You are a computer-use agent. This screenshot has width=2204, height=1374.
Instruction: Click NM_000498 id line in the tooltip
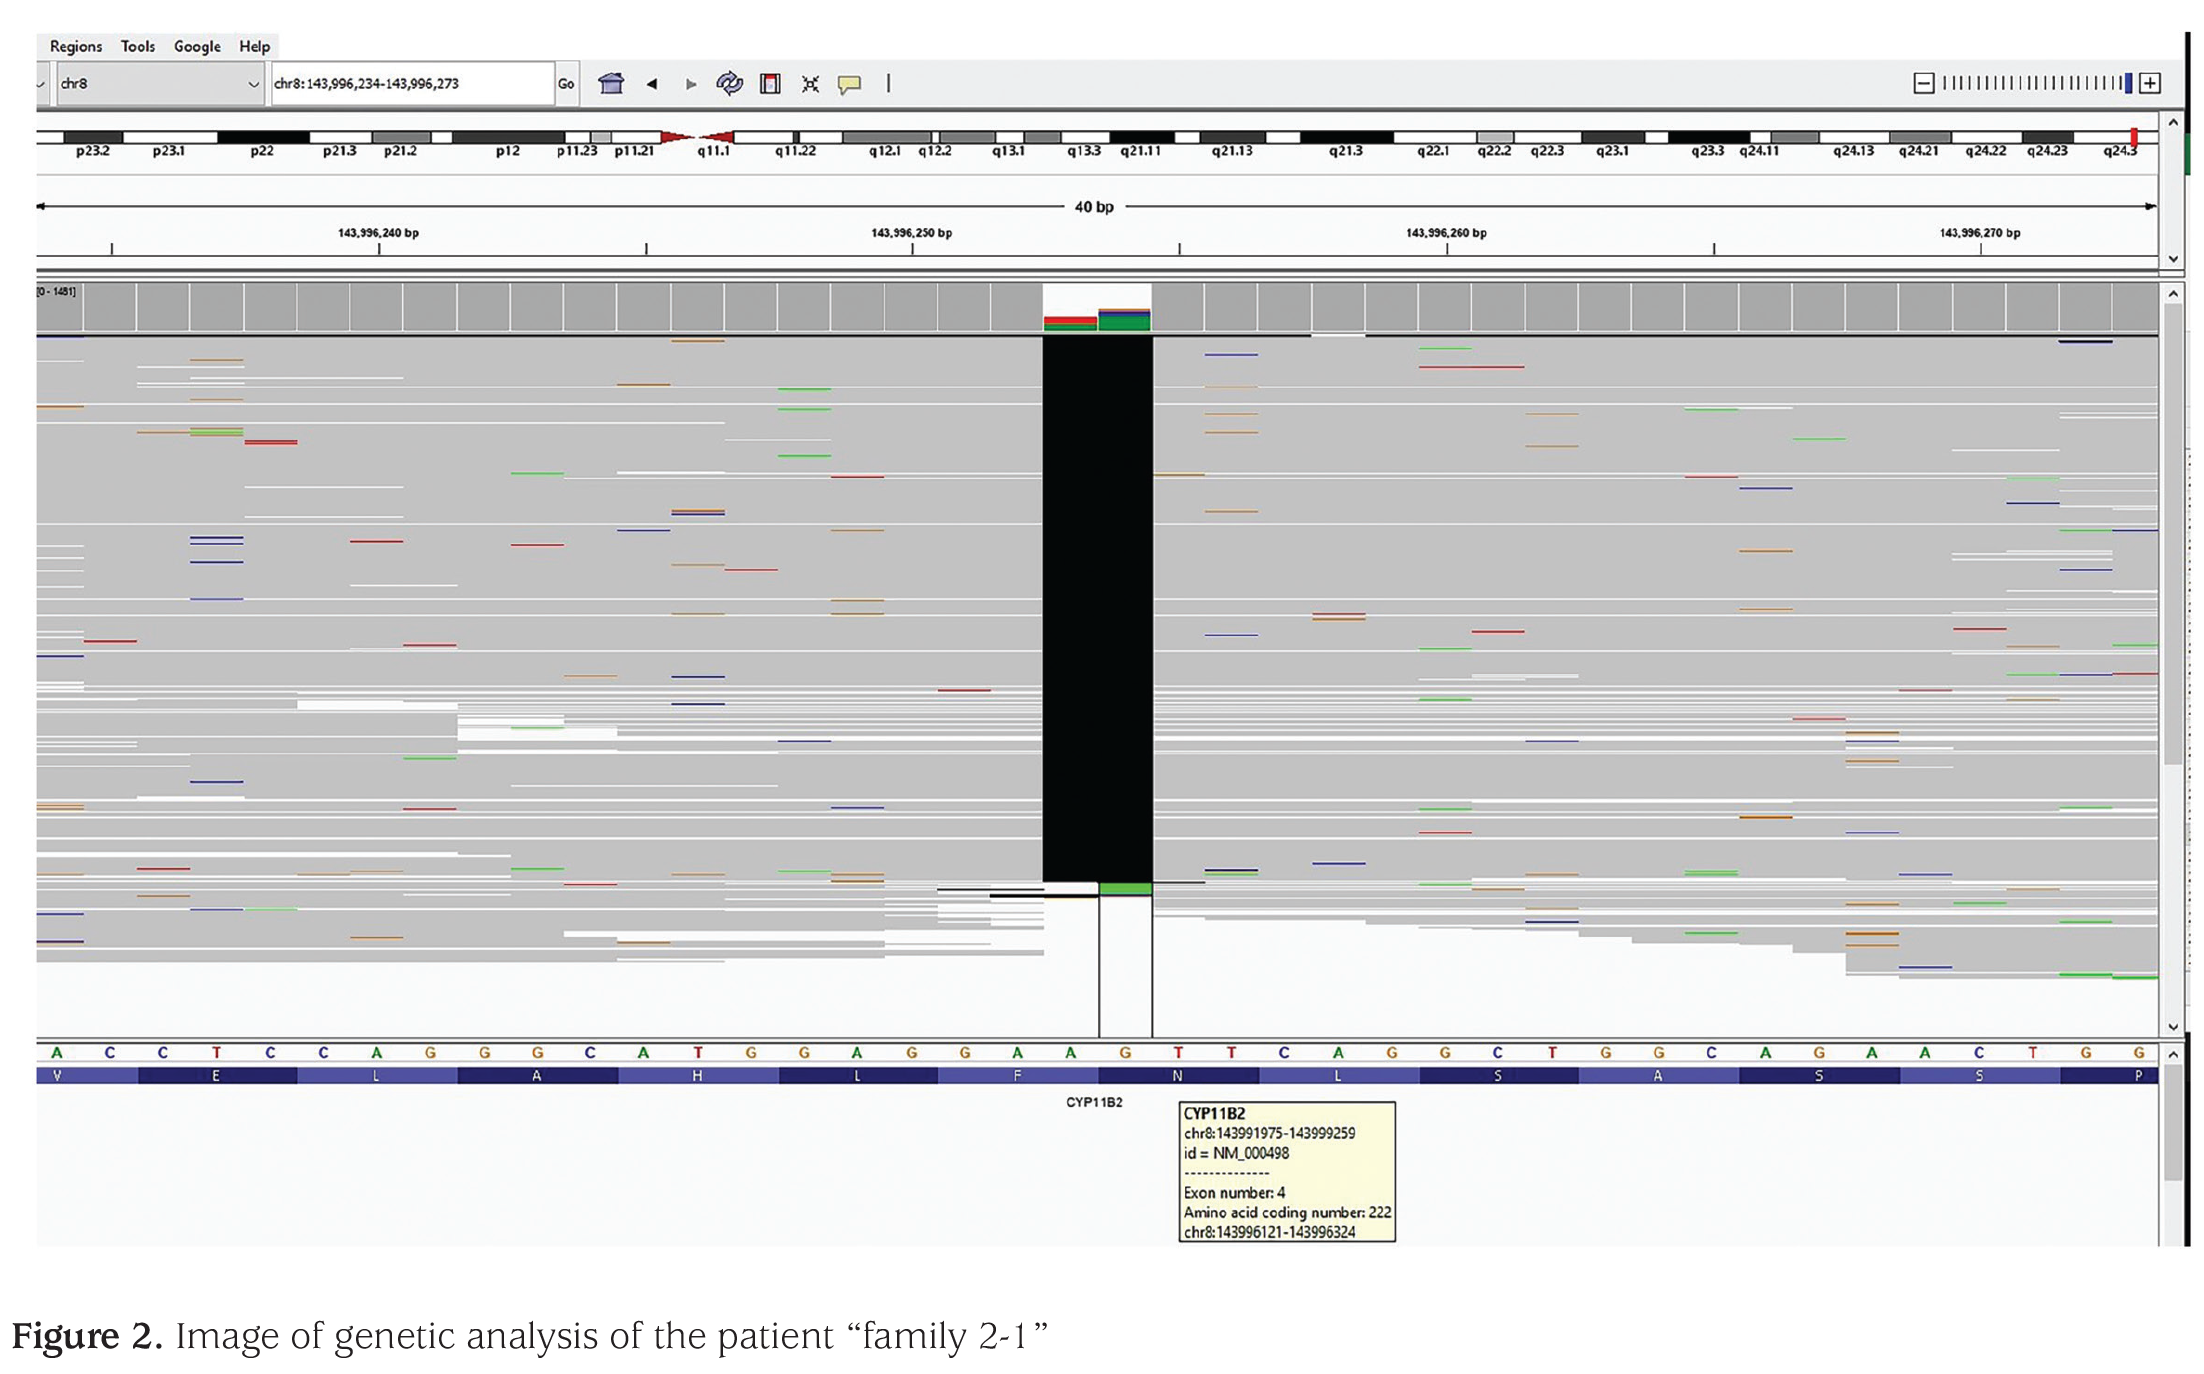point(1237,1153)
